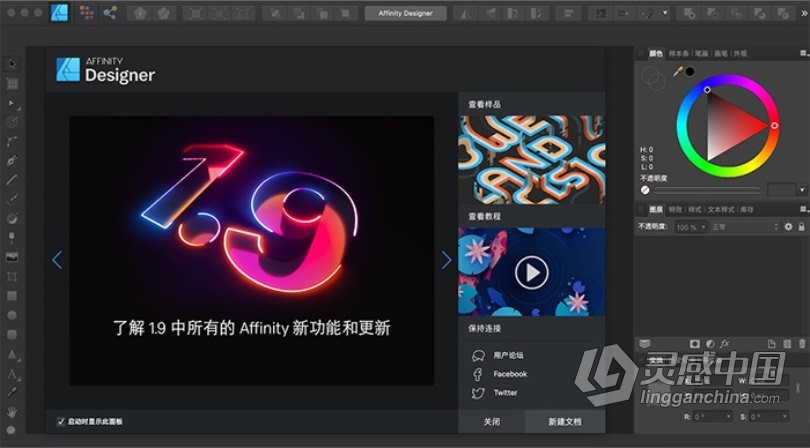Open the Twitter text link
The height and width of the screenshot is (448, 810).
point(505,393)
